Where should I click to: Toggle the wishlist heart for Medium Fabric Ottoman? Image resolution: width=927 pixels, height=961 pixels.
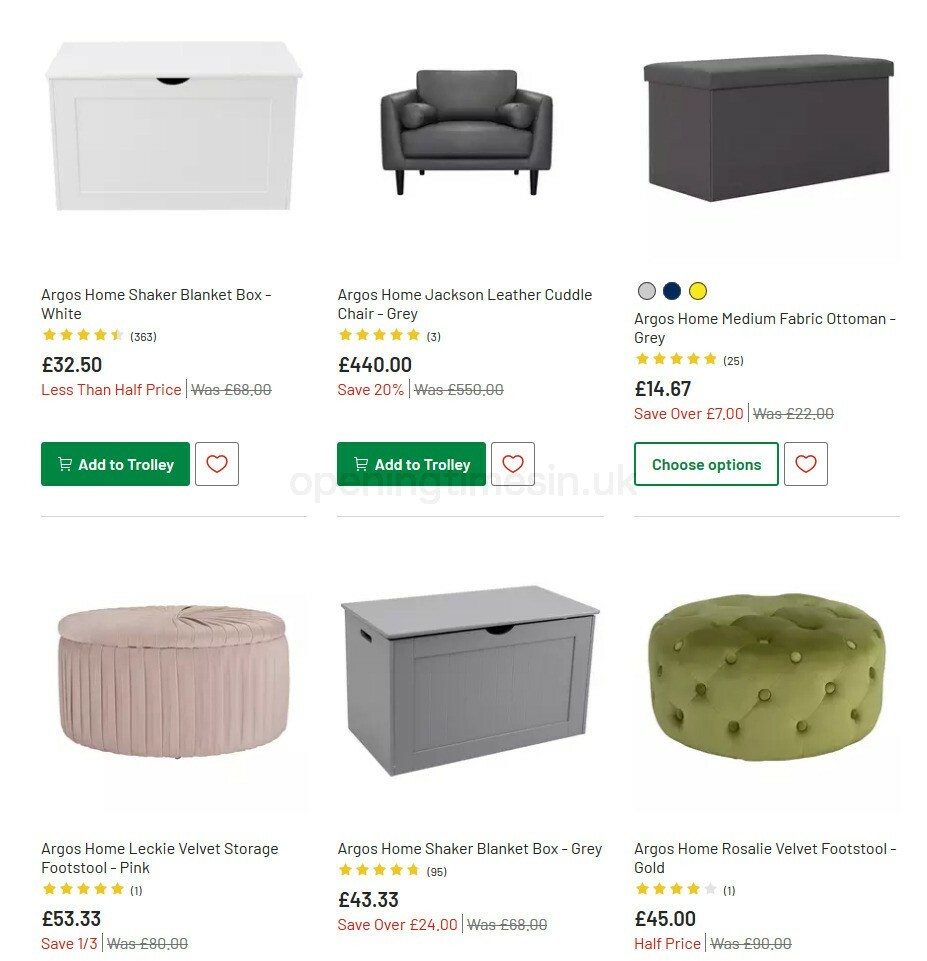coord(806,463)
